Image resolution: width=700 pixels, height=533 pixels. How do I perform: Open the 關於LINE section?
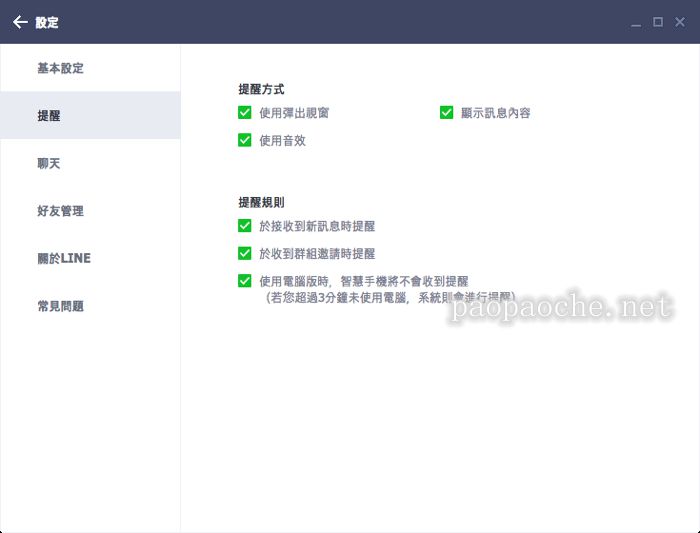[x=90, y=258]
